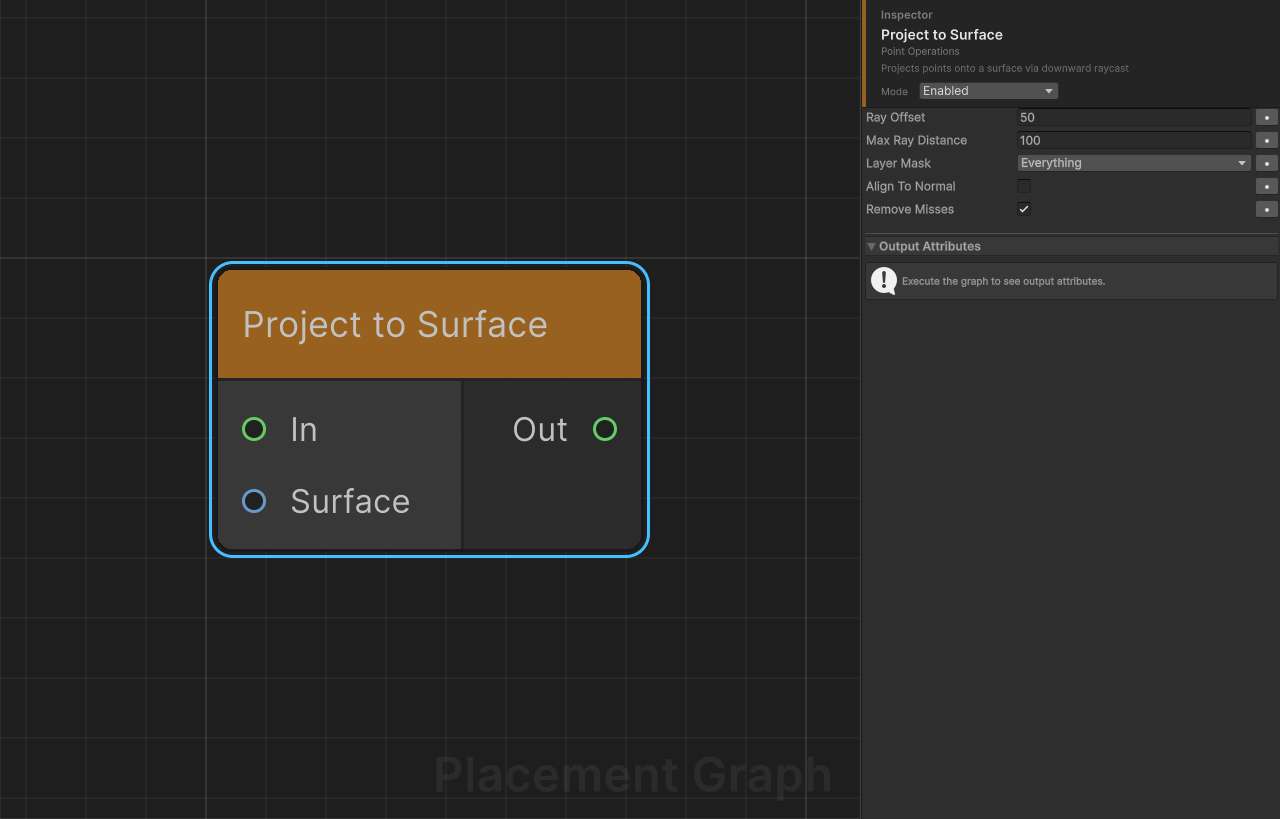
Task: Click the warning icon in Output Attributes
Action: (884, 281)
